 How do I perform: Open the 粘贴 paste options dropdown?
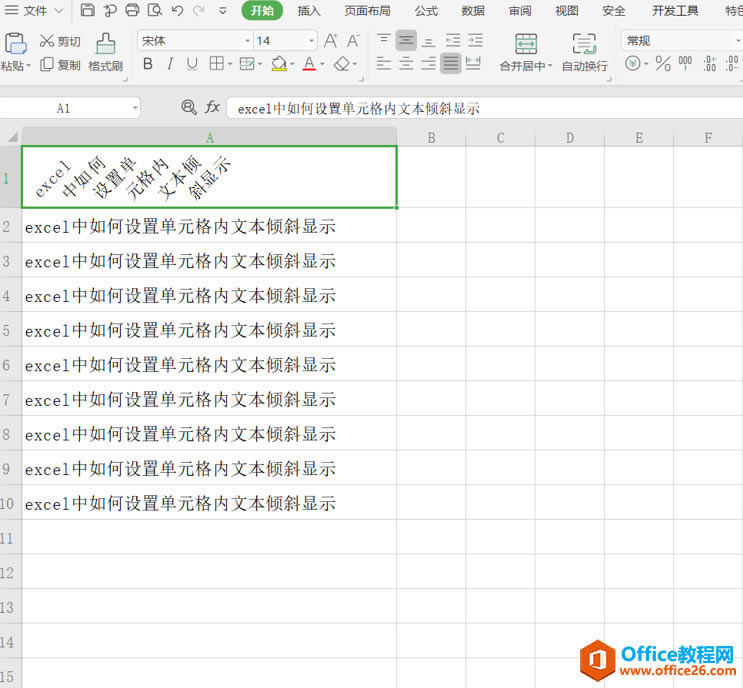tap(28, 66)
